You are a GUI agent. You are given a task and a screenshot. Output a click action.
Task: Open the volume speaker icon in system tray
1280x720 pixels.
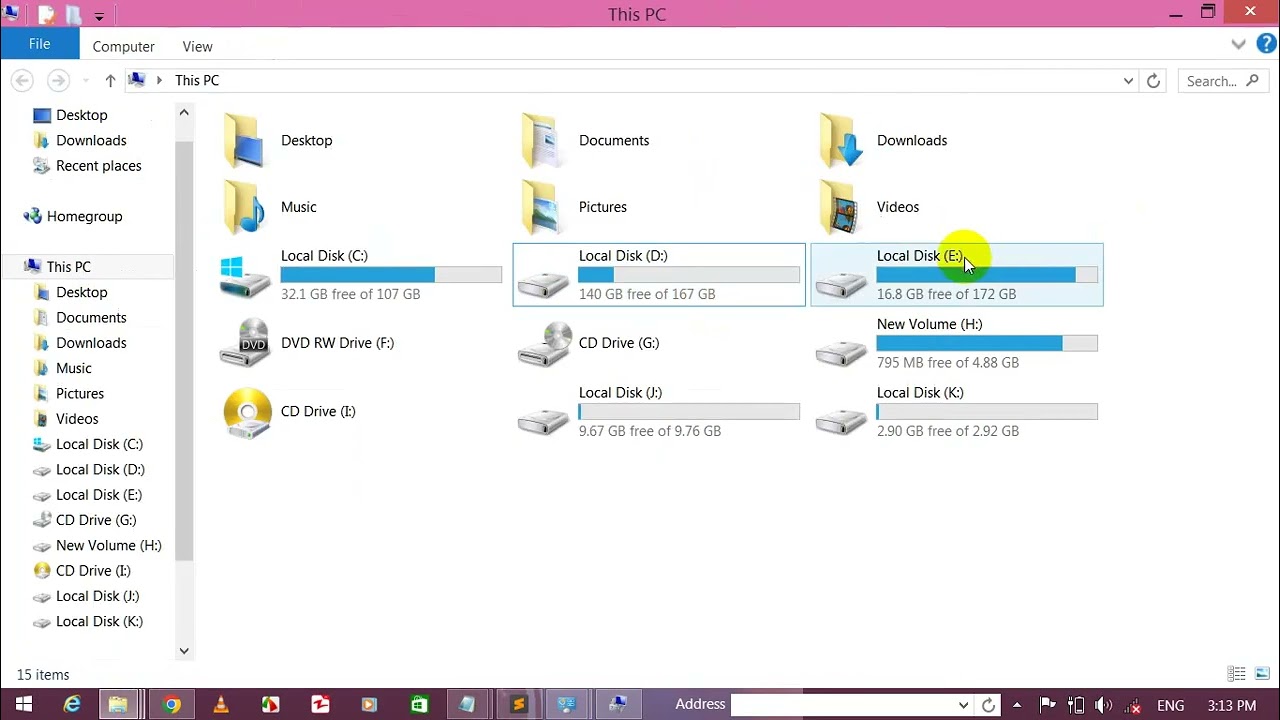click(1103, 705)
